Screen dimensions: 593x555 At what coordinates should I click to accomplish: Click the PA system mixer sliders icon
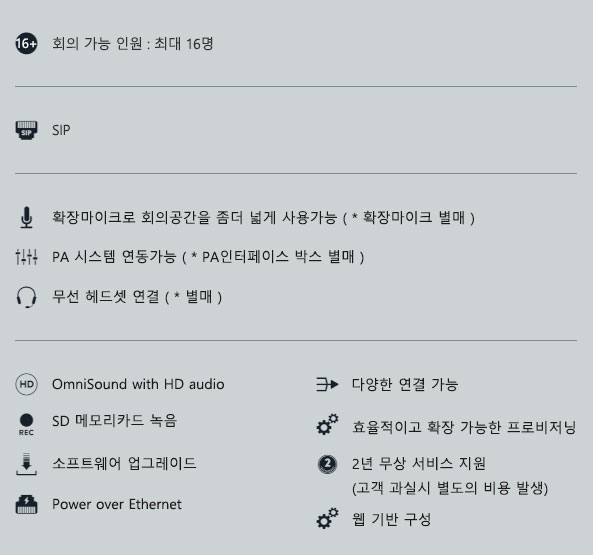[26, 257]
